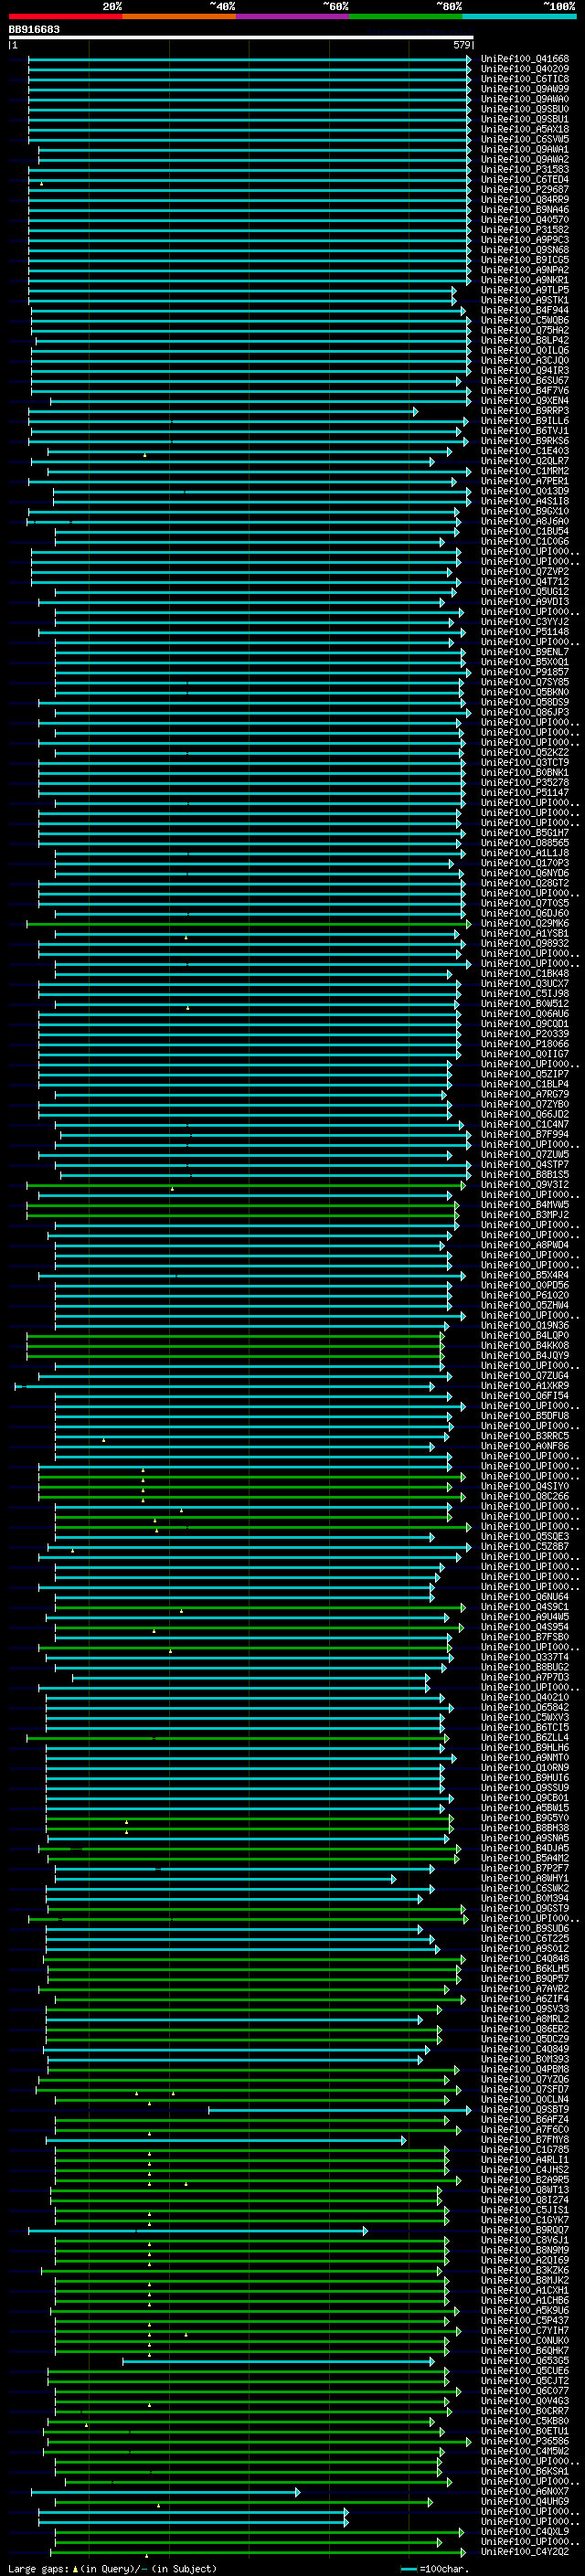The width and height of the screenshot is (585, 2576).
Task: Click the UniRef100_Q653G5 label
Action: click(x=525, y=2361)
